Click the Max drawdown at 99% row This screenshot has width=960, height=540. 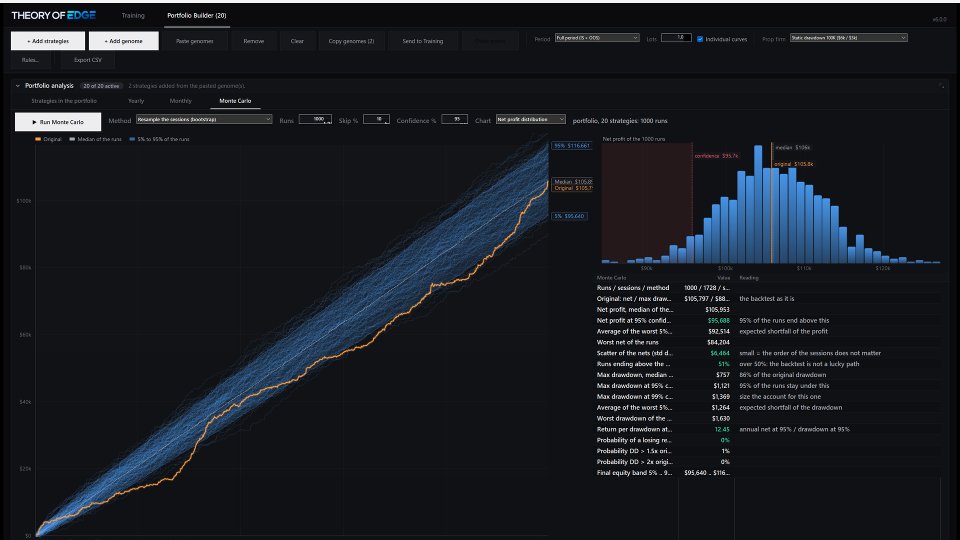point(768,397)
